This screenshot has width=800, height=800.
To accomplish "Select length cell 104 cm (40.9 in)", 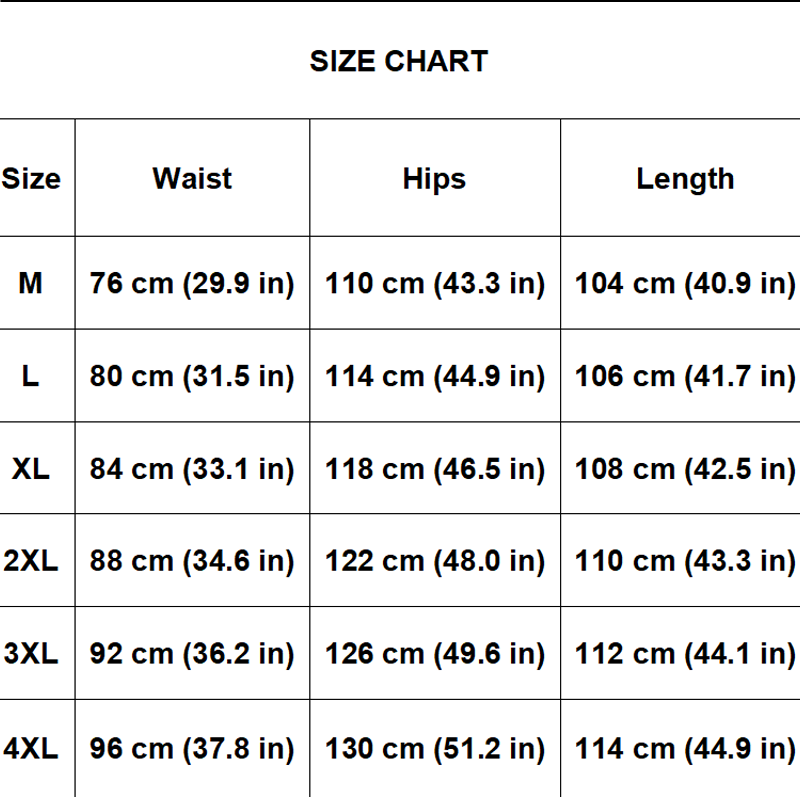I will 685,284.
